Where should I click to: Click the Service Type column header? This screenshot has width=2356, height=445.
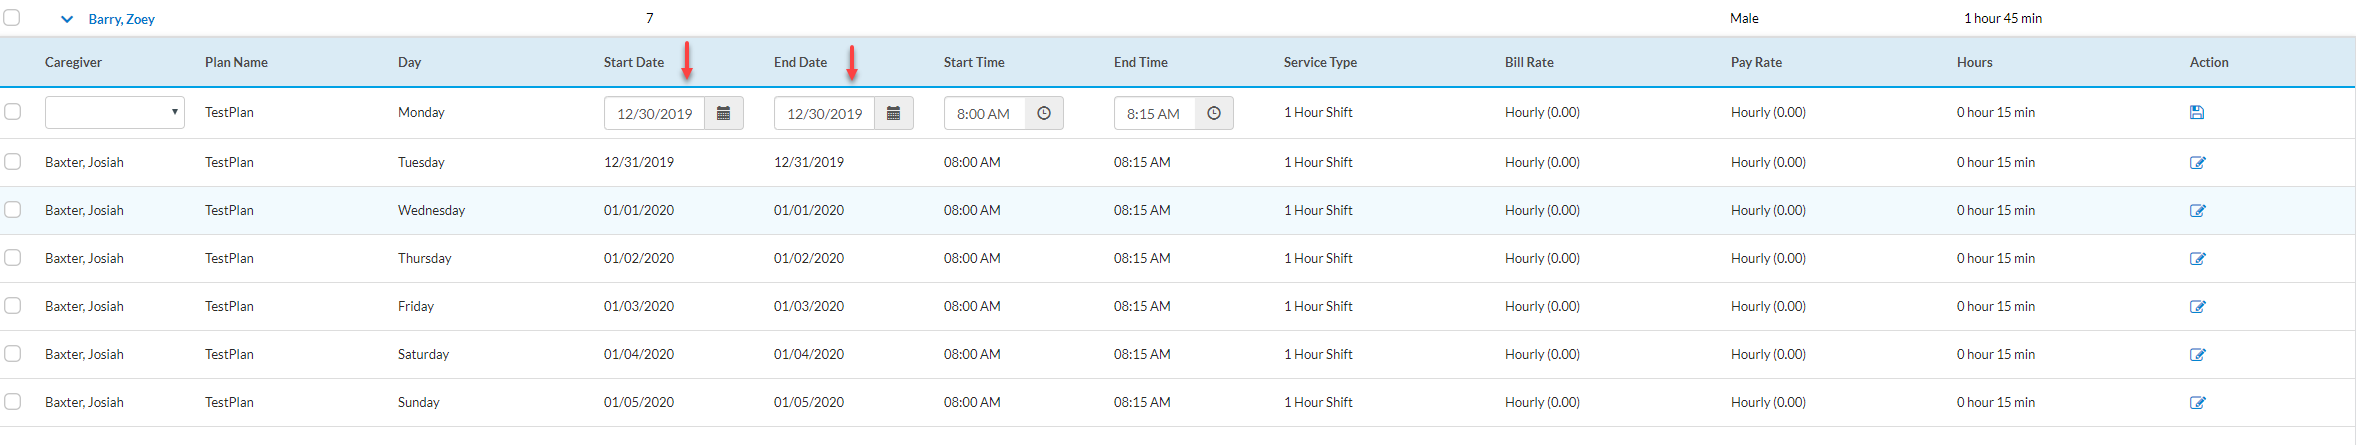1319,62
